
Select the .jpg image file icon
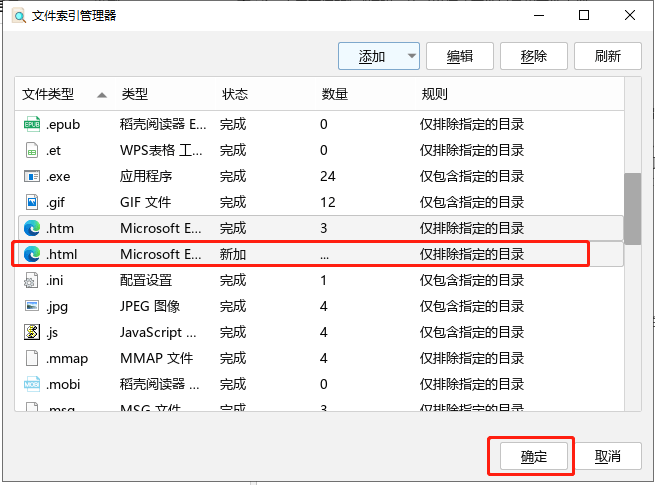pos(32,306)
